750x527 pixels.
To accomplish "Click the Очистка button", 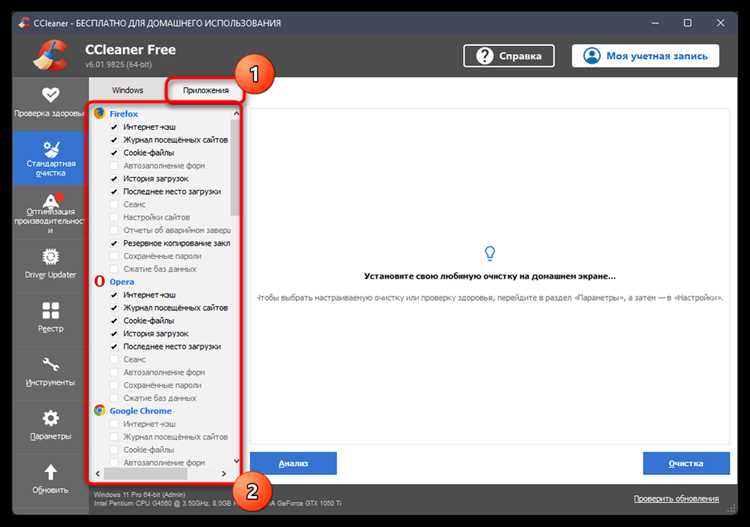I will point(686,463).
